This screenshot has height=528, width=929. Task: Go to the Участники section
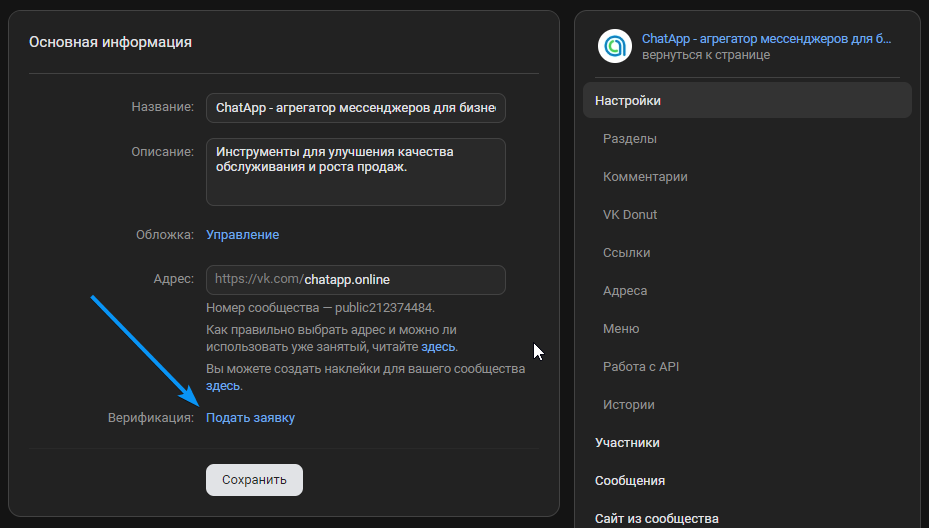click(x=627, y=443)
